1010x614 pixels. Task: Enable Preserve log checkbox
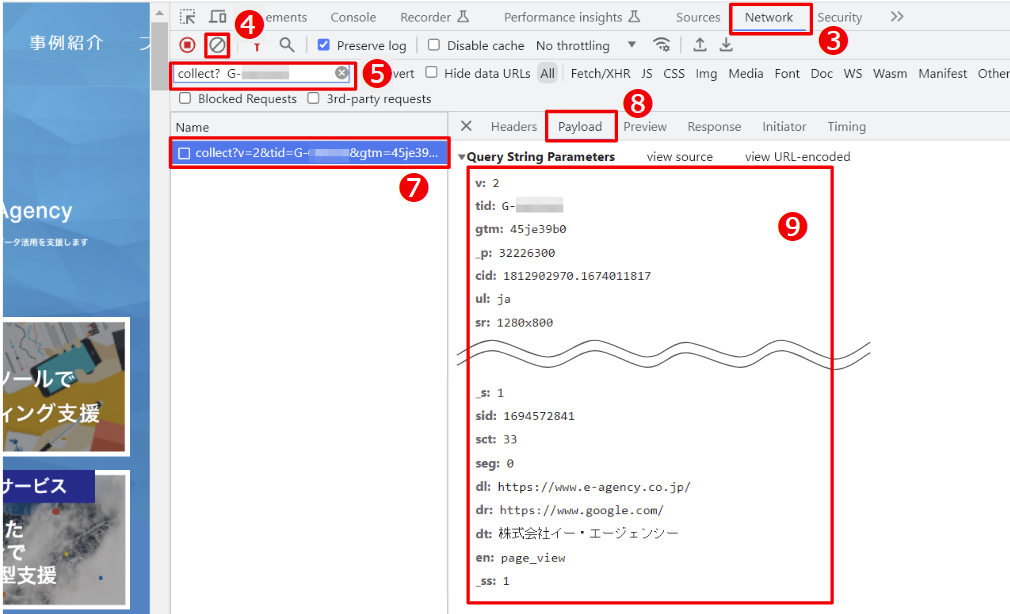point(323,45)
